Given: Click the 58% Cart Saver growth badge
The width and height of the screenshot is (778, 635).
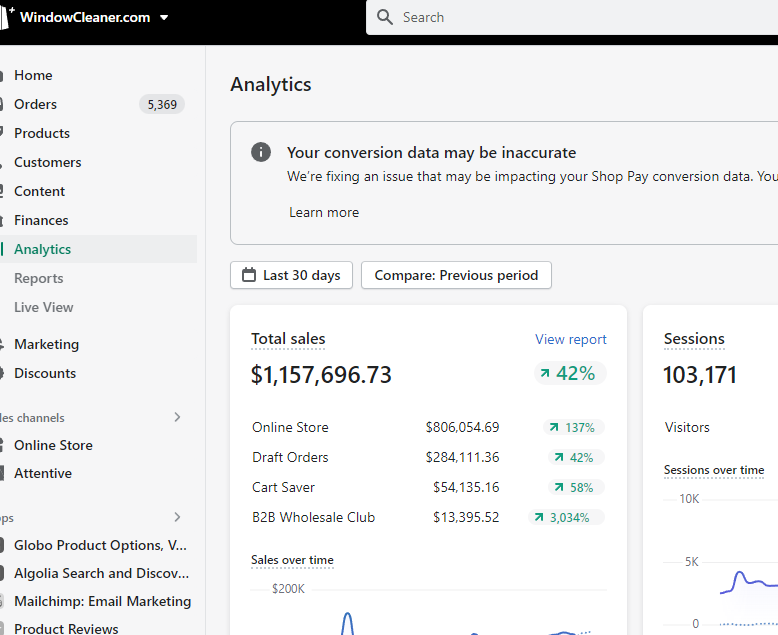Looking at the screenshot, I should point(576,487).
